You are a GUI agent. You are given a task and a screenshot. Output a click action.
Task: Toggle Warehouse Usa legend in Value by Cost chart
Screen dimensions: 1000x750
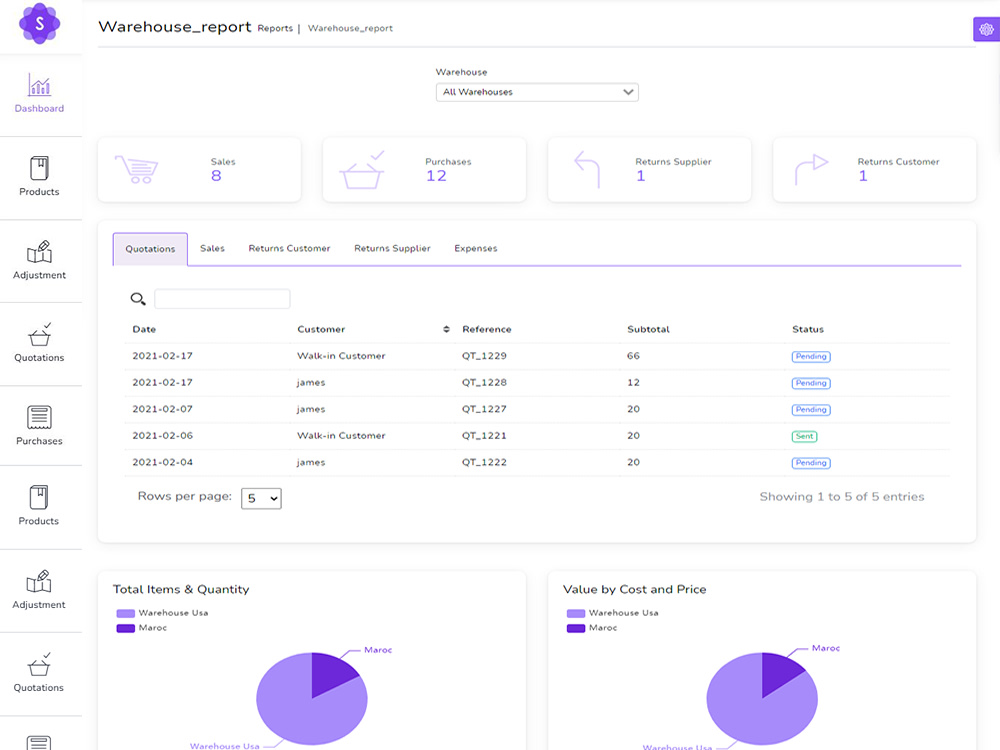tap(613, 613)
